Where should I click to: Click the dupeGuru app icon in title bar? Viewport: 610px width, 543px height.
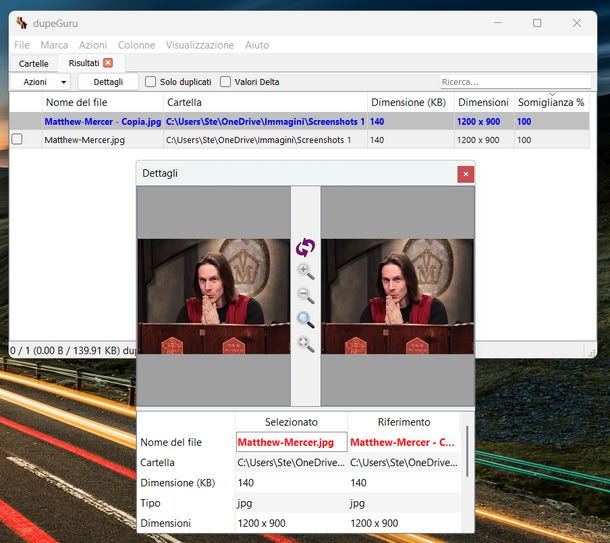pos(22,23)
